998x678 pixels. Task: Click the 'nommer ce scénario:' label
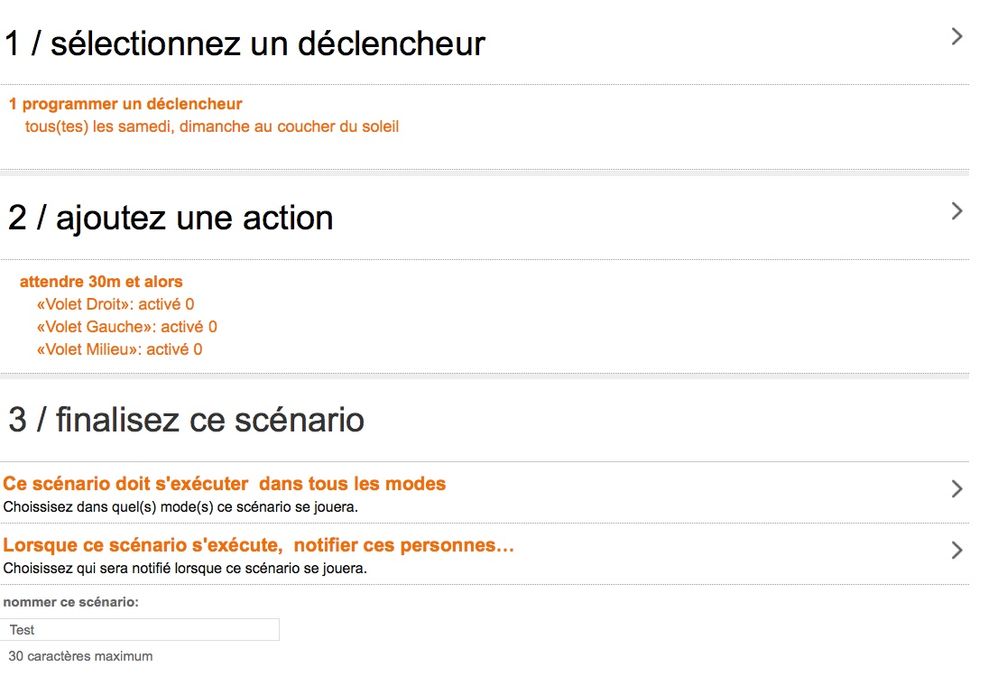(x=71, y=602)
